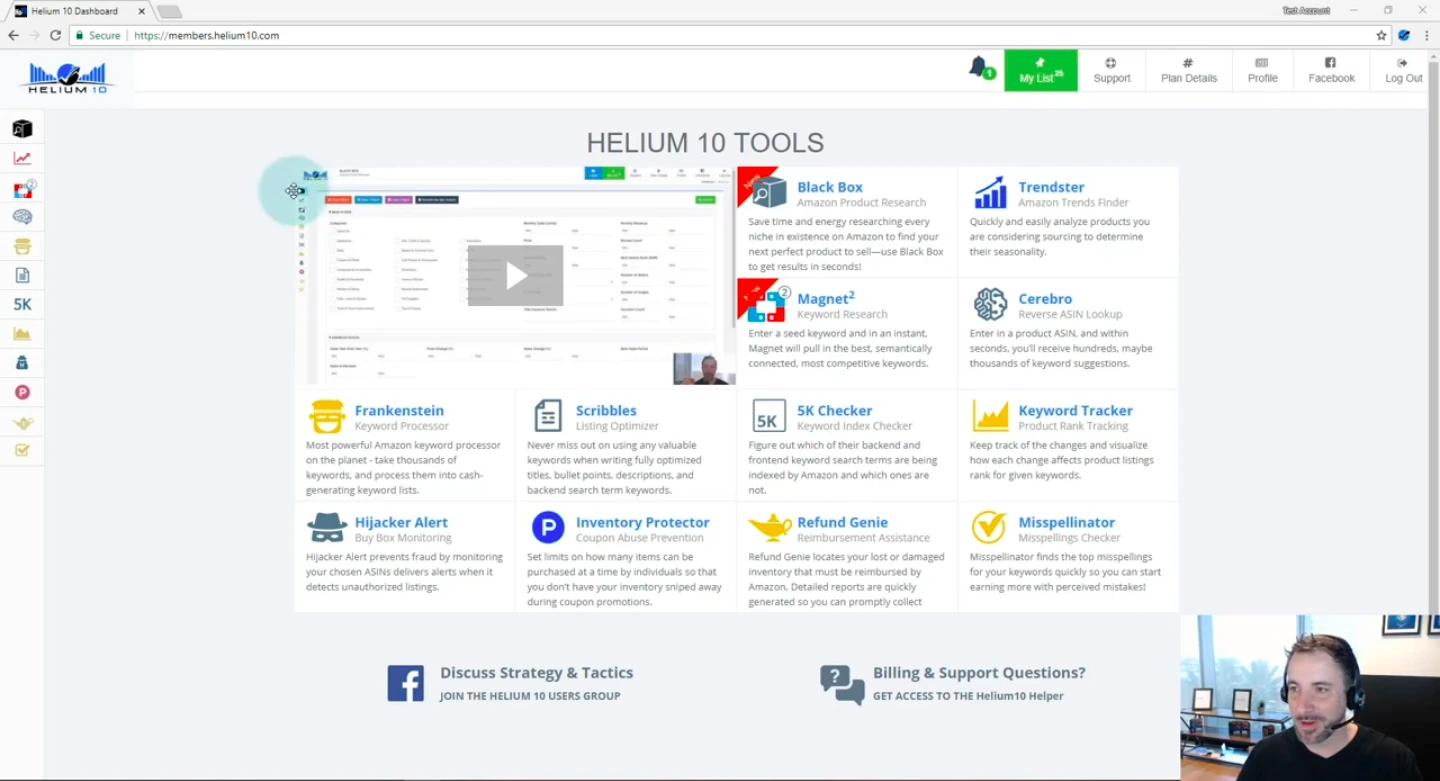Open Inventory Protector P icon in sidebar
The height and width of the screenshot is (781, 1440).
[x=22, y=392]
